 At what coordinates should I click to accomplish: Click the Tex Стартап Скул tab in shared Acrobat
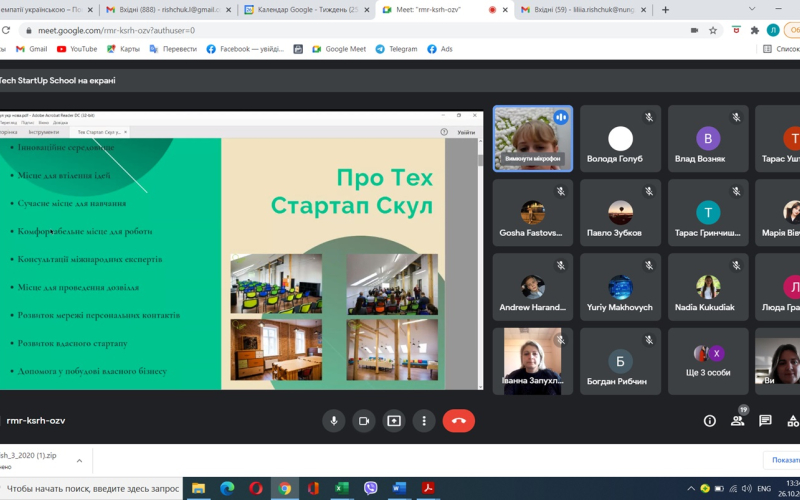tap(99, 132)
